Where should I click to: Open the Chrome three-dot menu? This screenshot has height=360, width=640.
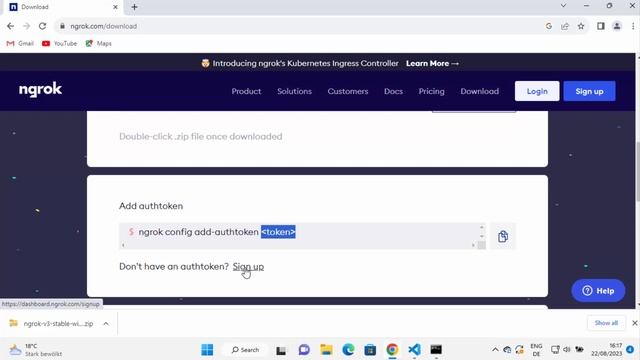pyautogui.click(x=633, y=26)
